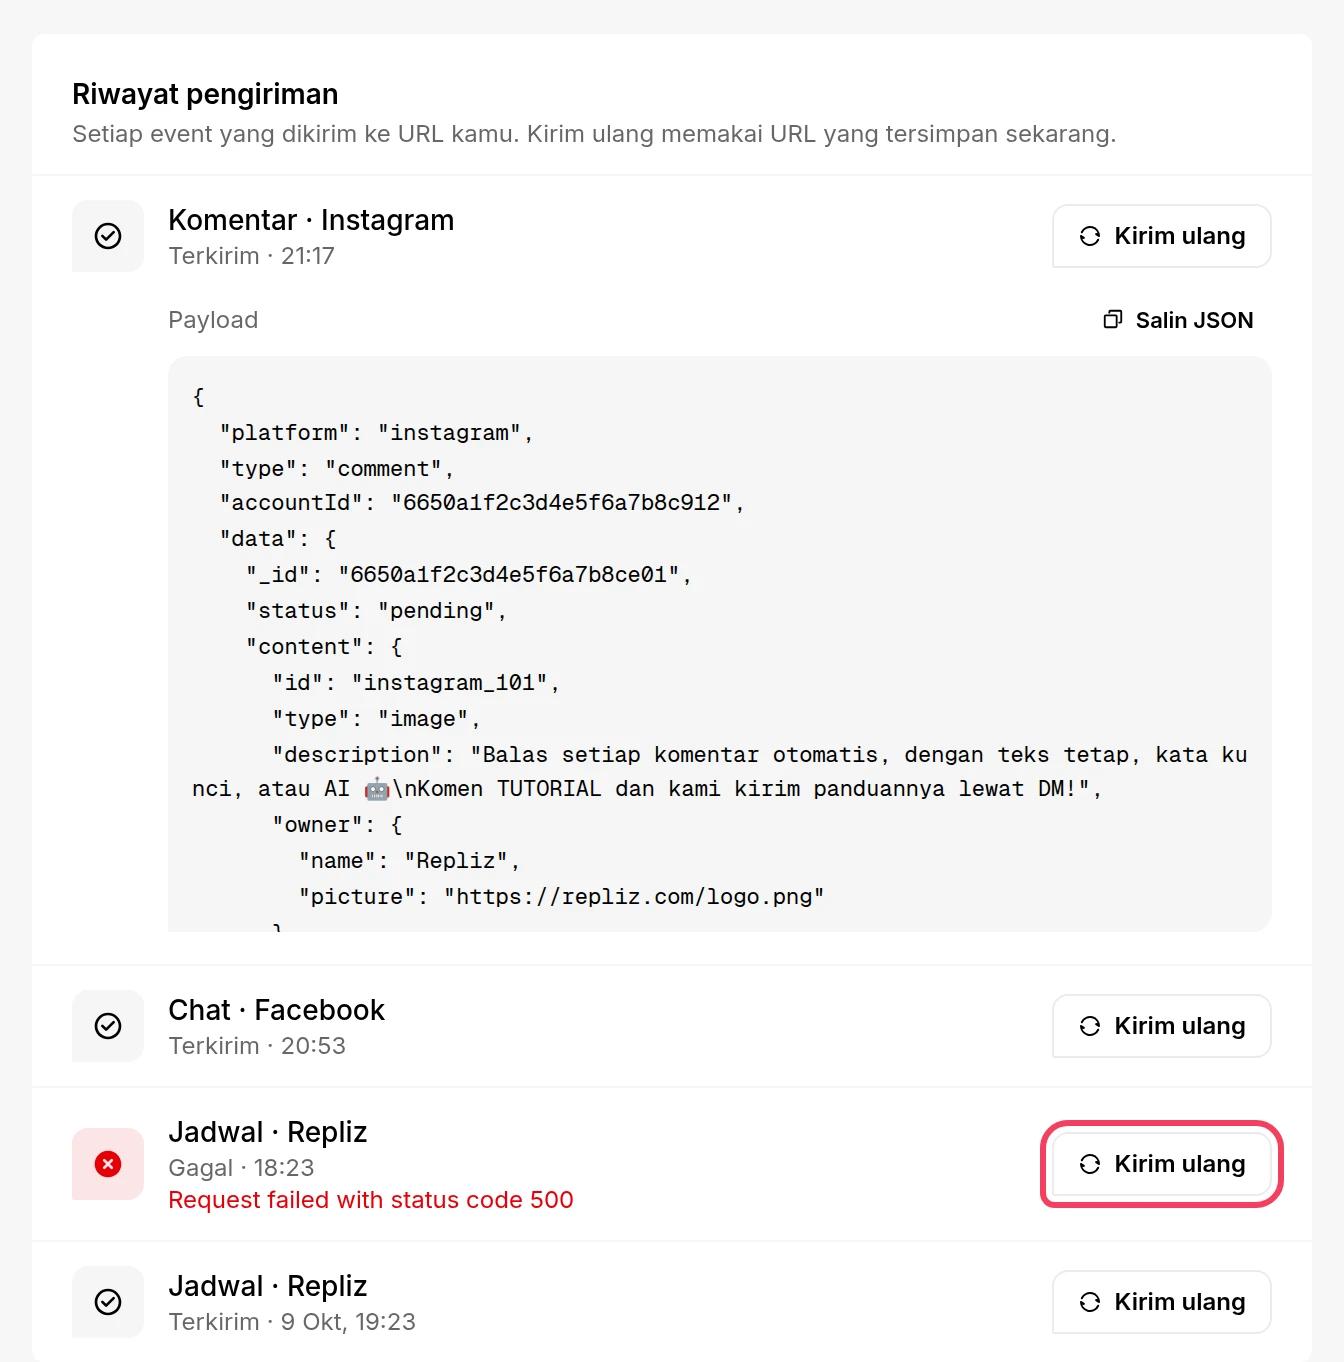Click the error message Request failed with status code 500
This screenshot has width=1344, height=1362.
pyautogui.click(x=371, y=1200)
